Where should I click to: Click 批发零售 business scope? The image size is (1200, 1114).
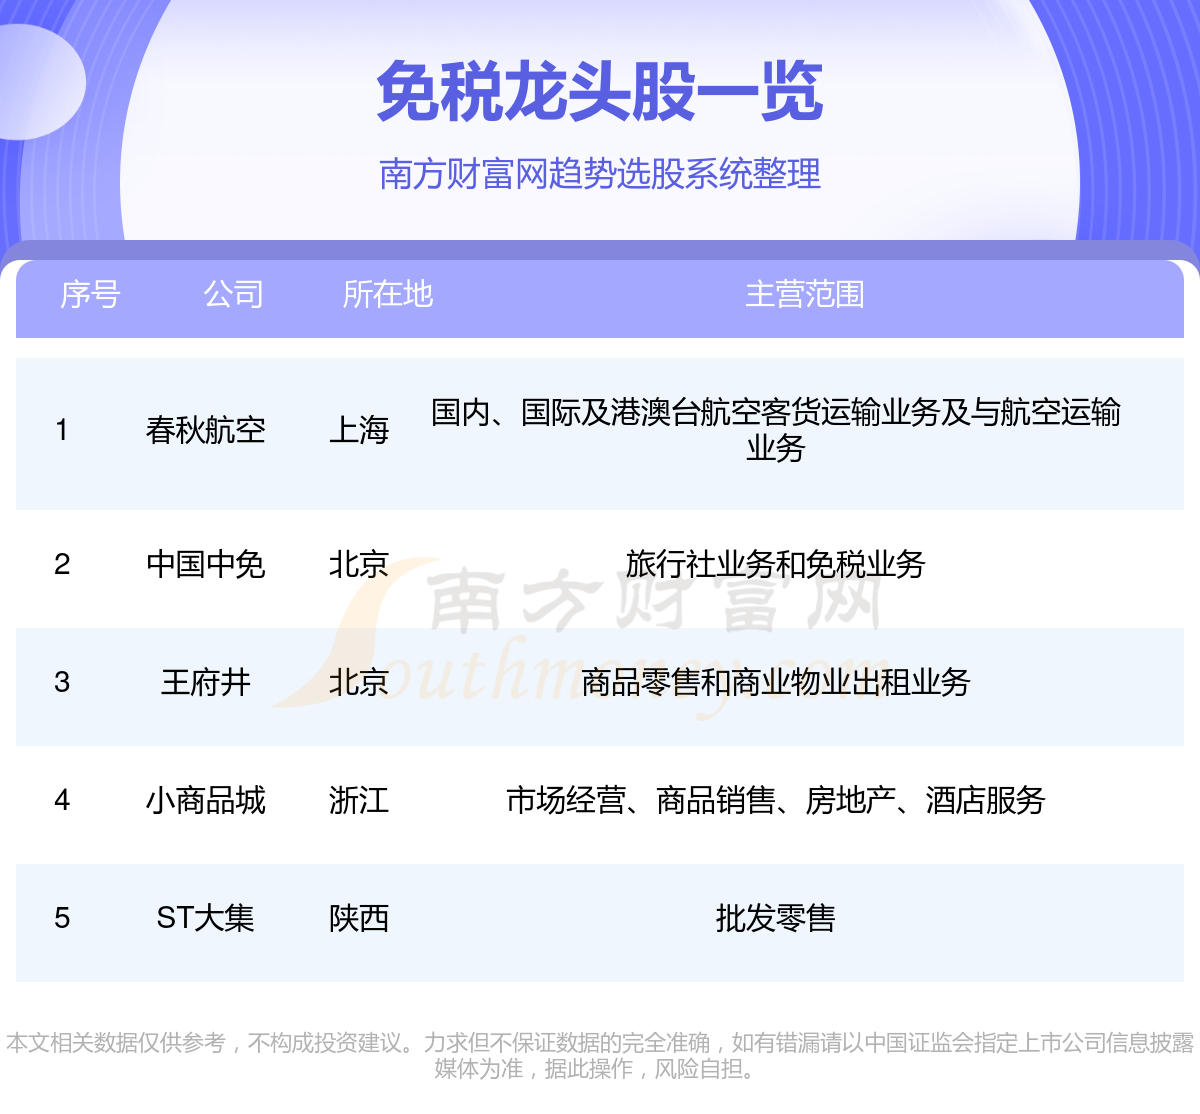pos(776,918)
